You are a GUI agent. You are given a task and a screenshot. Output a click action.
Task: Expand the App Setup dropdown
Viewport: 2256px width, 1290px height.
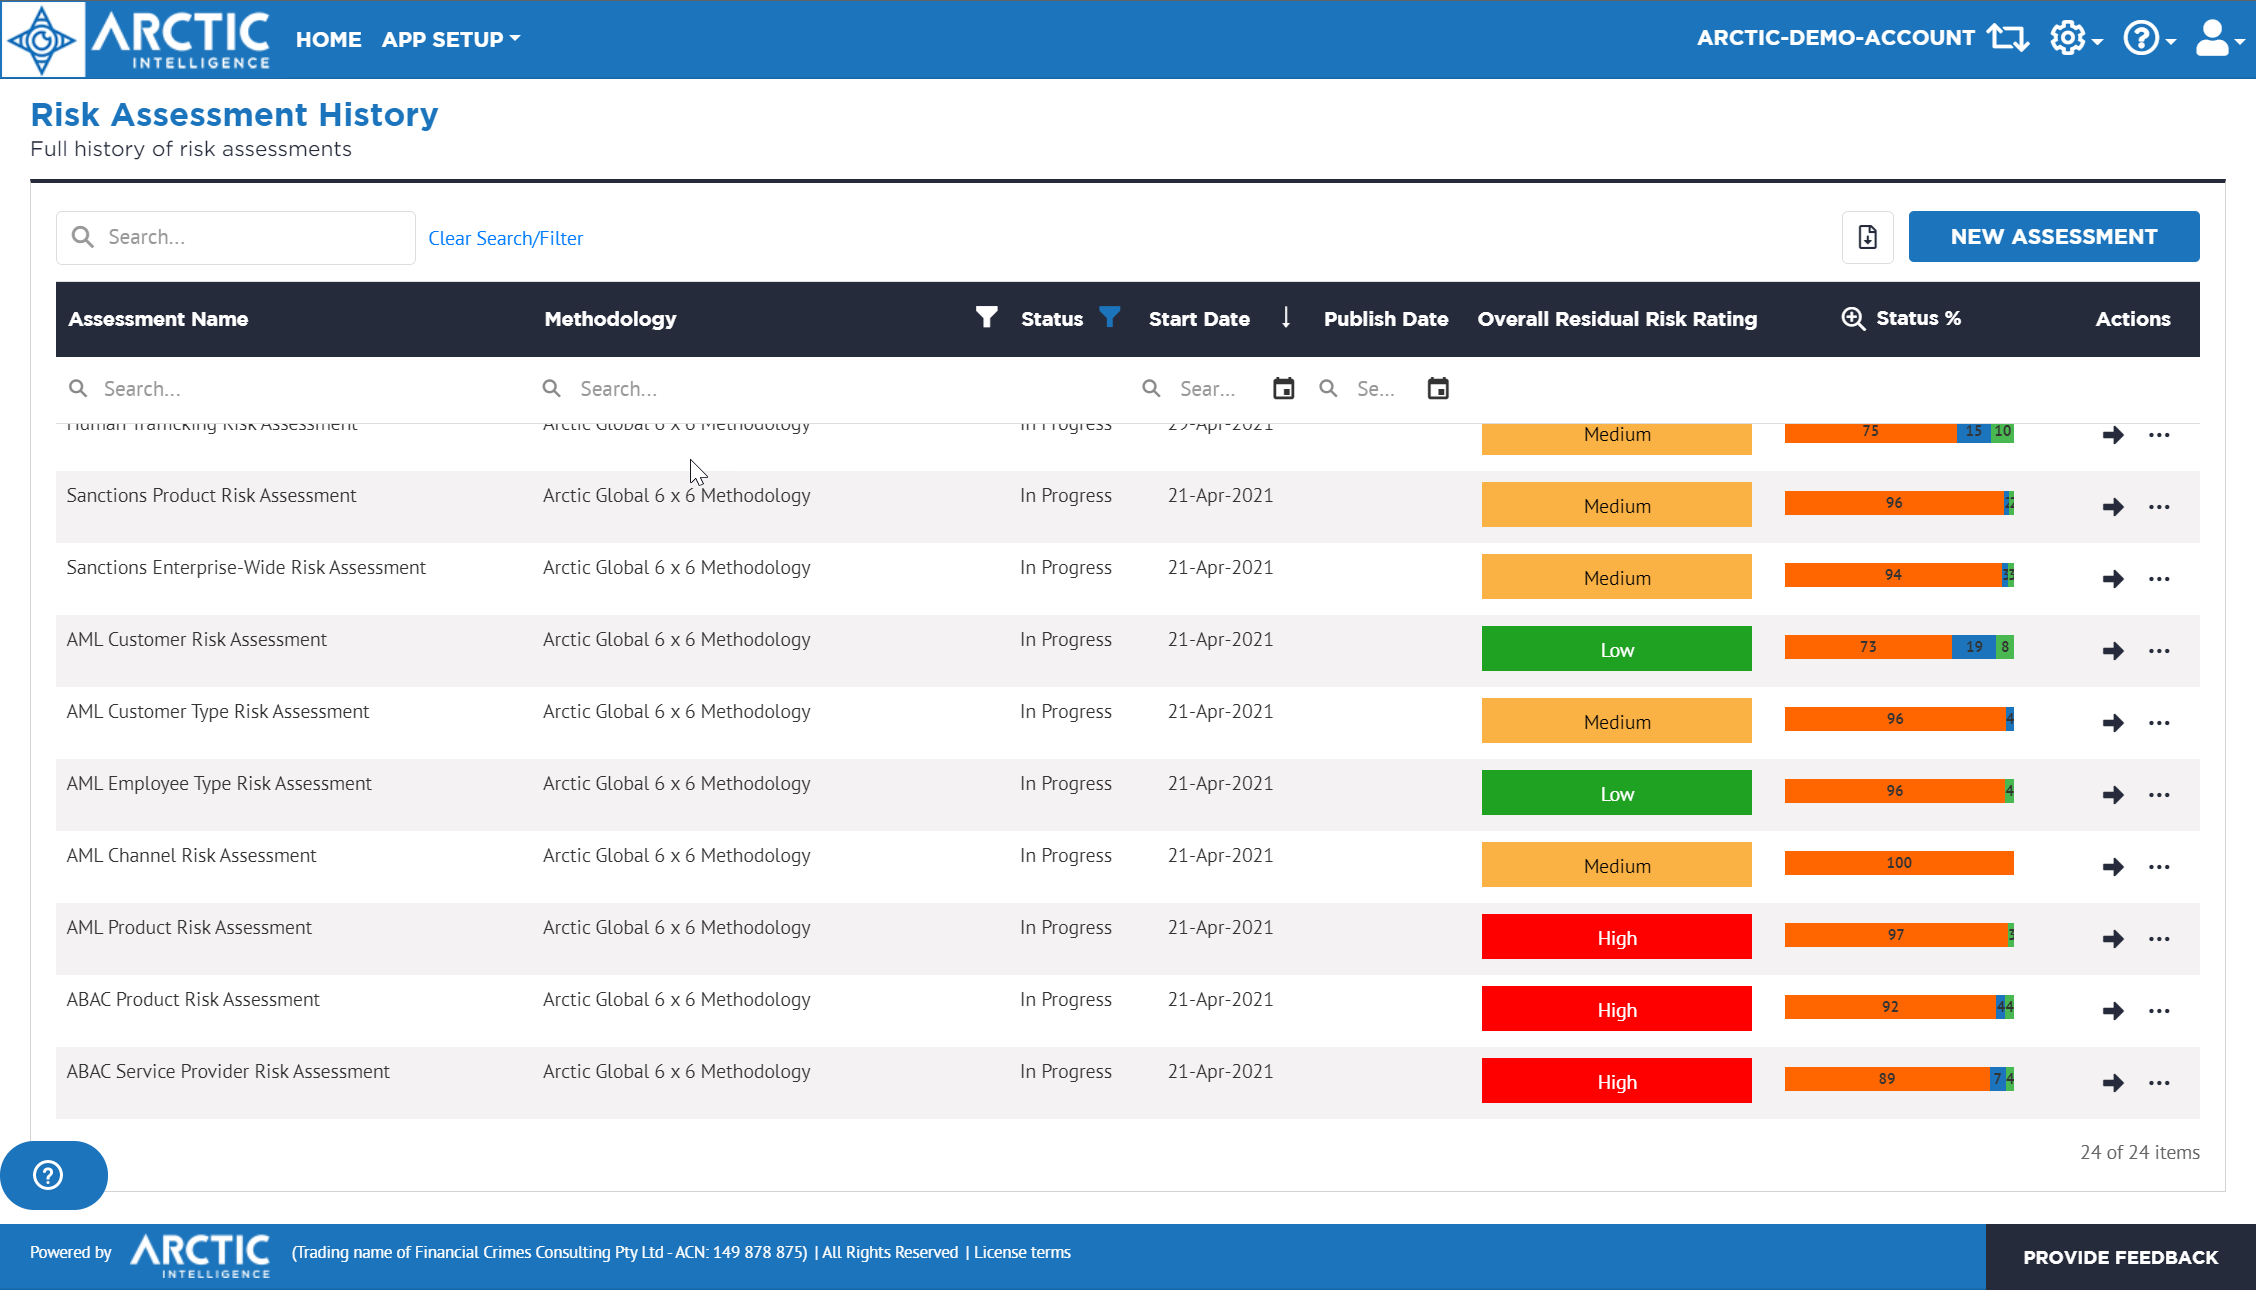tap(450, 39)
